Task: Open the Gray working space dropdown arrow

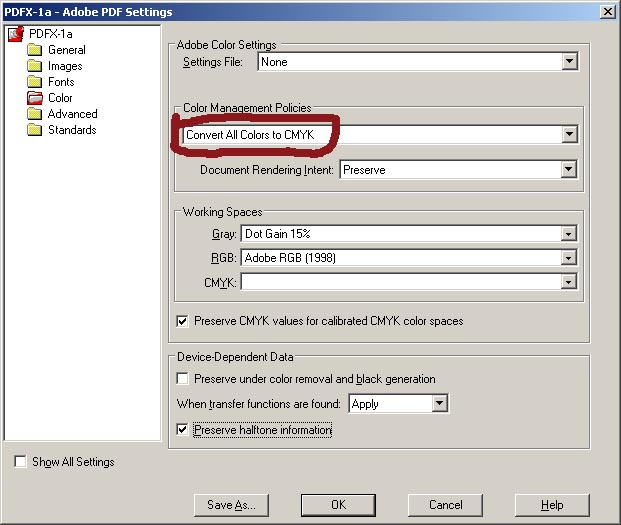Action: 568,234
